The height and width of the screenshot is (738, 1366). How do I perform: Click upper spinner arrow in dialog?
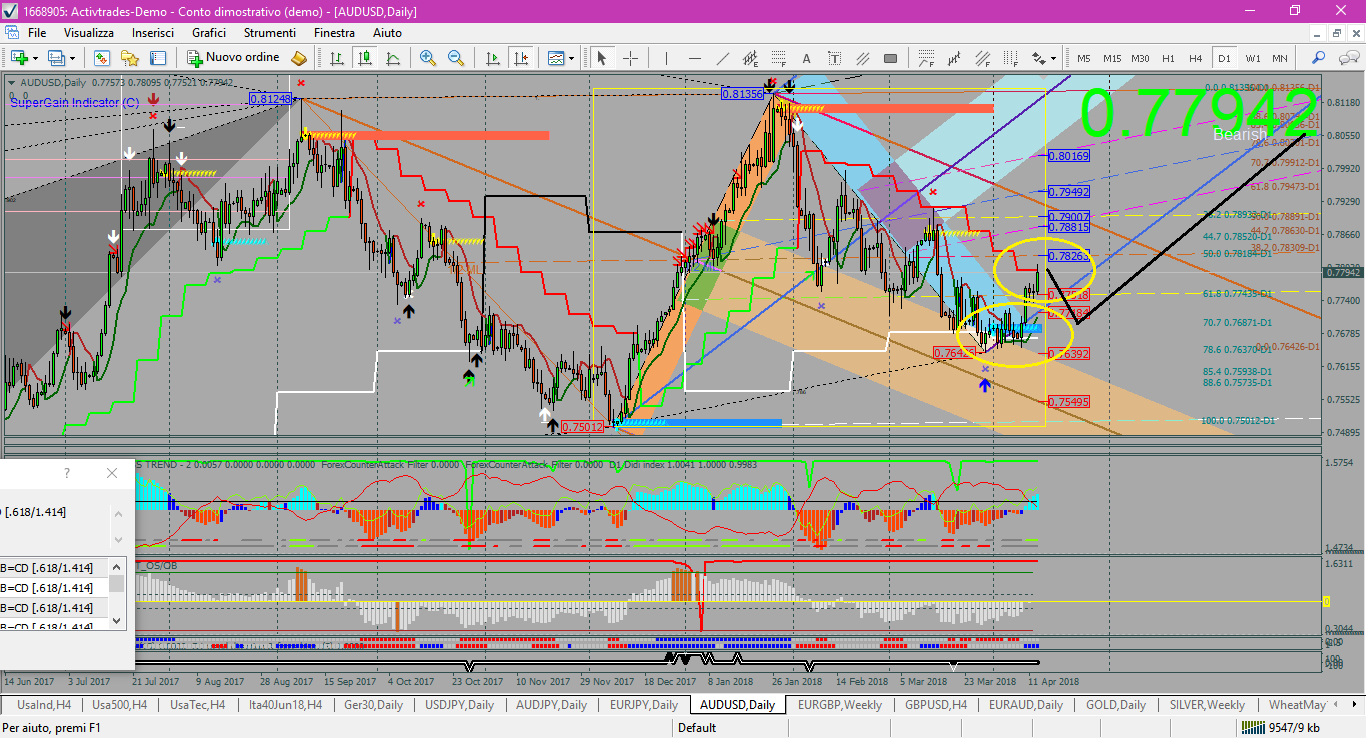pos(117,513)
